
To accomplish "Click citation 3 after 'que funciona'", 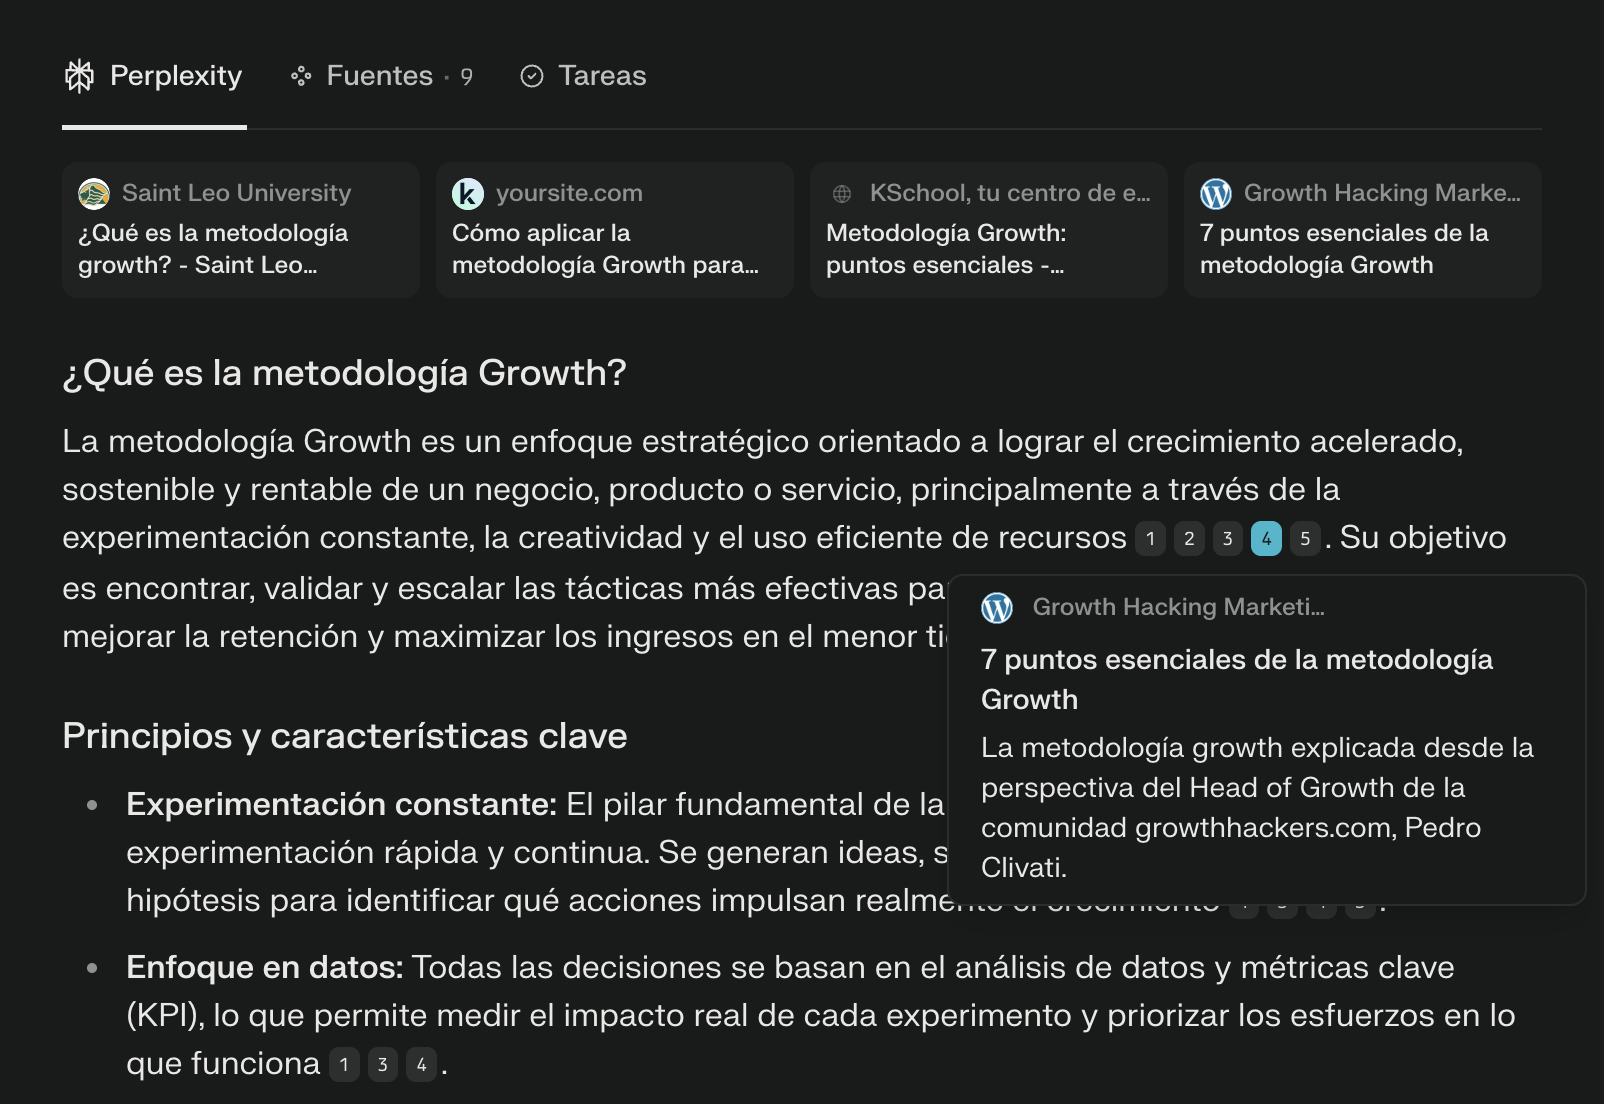I will click(383, 1065).
